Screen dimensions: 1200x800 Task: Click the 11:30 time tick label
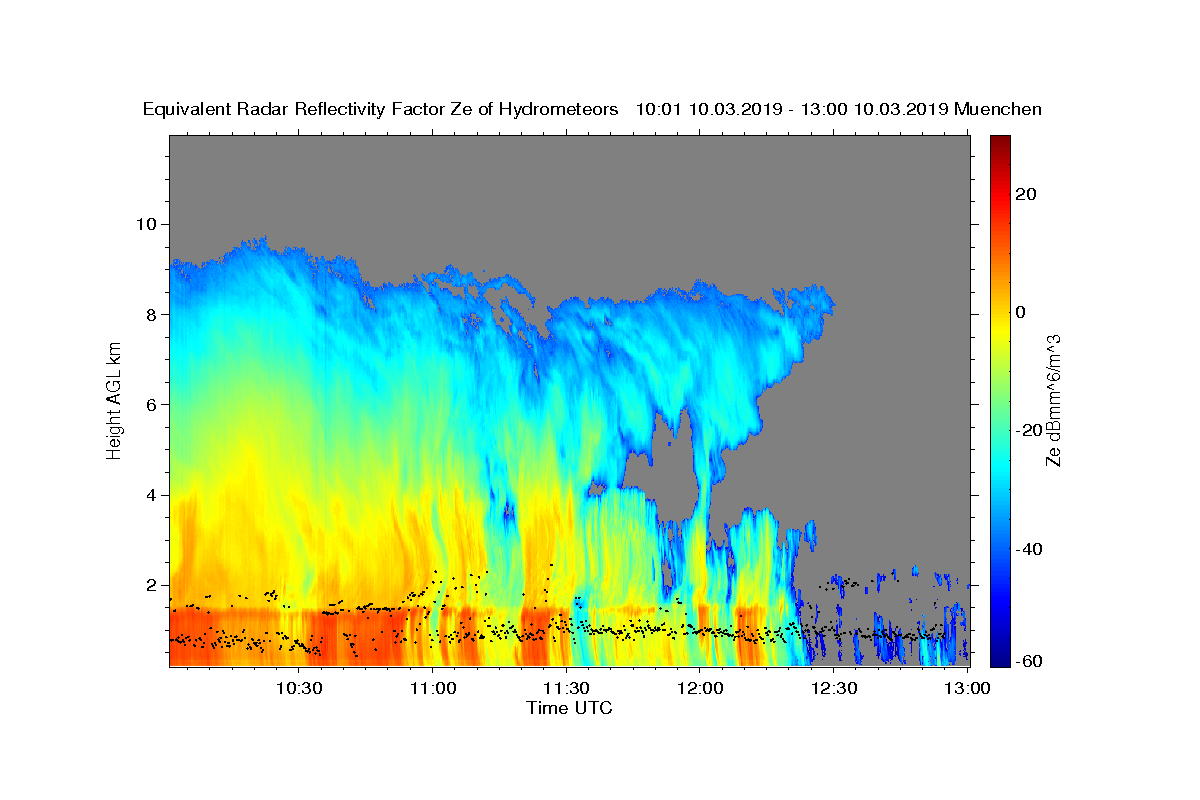point(566,688)
